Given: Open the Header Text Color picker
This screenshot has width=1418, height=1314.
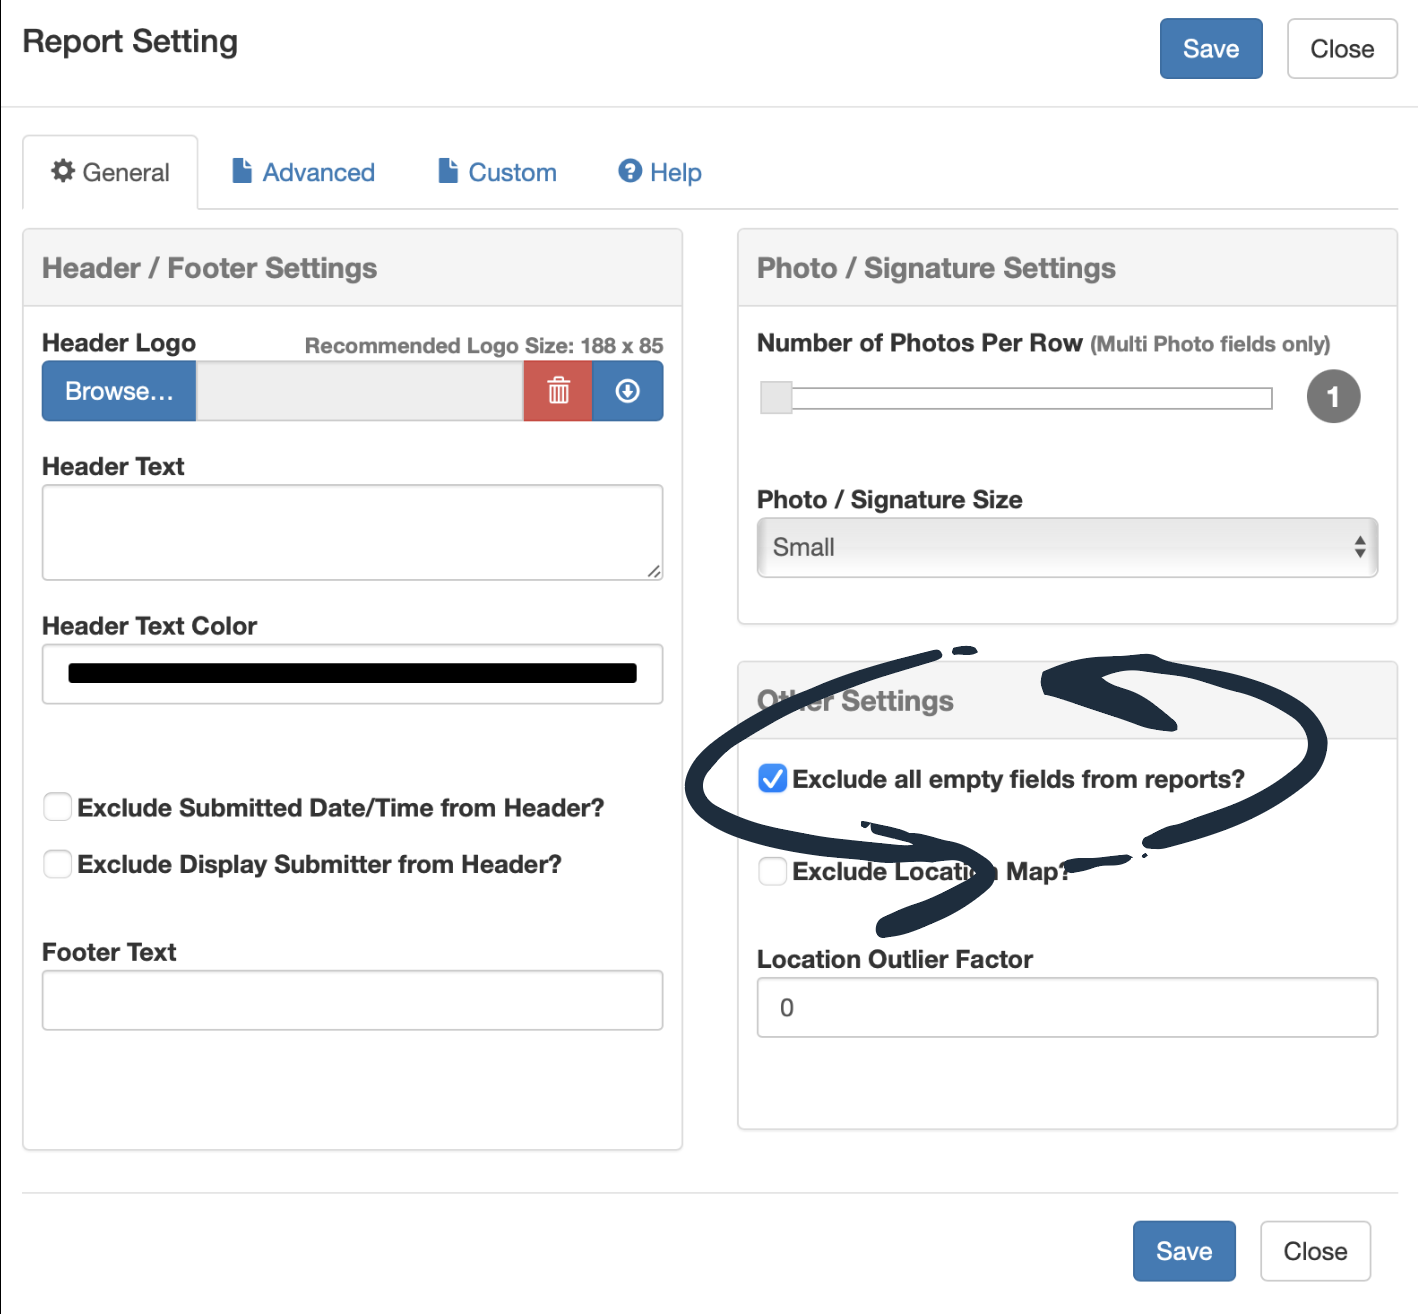Looking at the screenshot, I should pos(352,674).
